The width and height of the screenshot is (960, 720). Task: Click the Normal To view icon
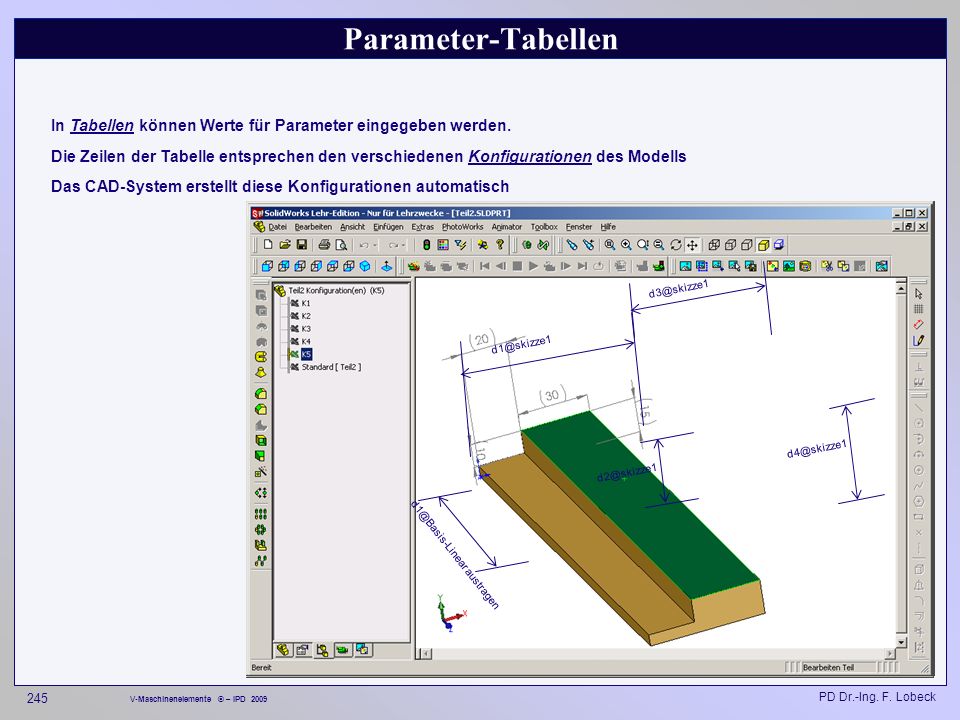click(386, 266)
